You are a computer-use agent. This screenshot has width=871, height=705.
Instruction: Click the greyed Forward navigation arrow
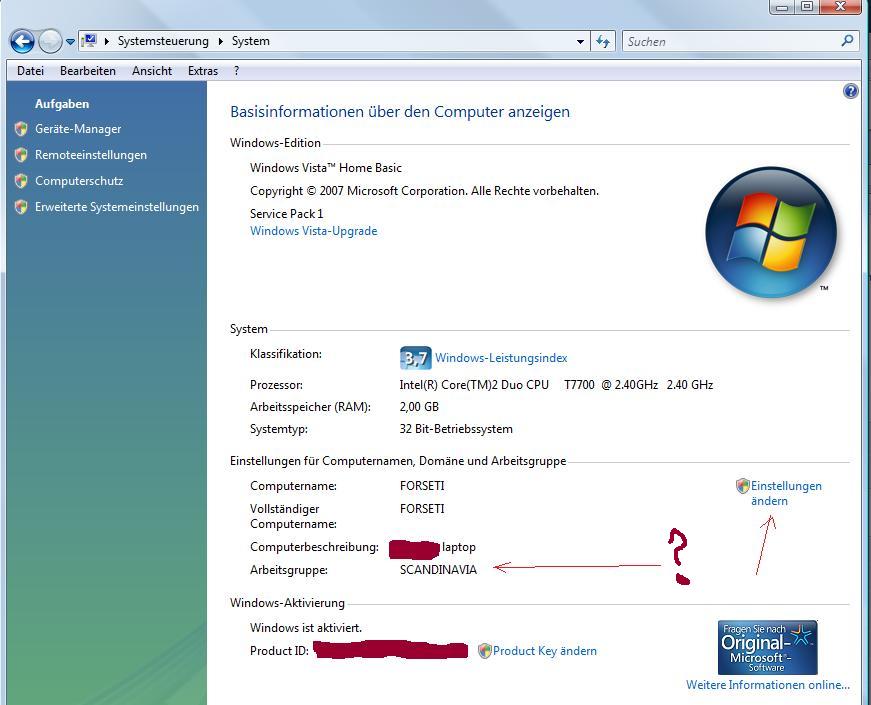coord(50,42)
